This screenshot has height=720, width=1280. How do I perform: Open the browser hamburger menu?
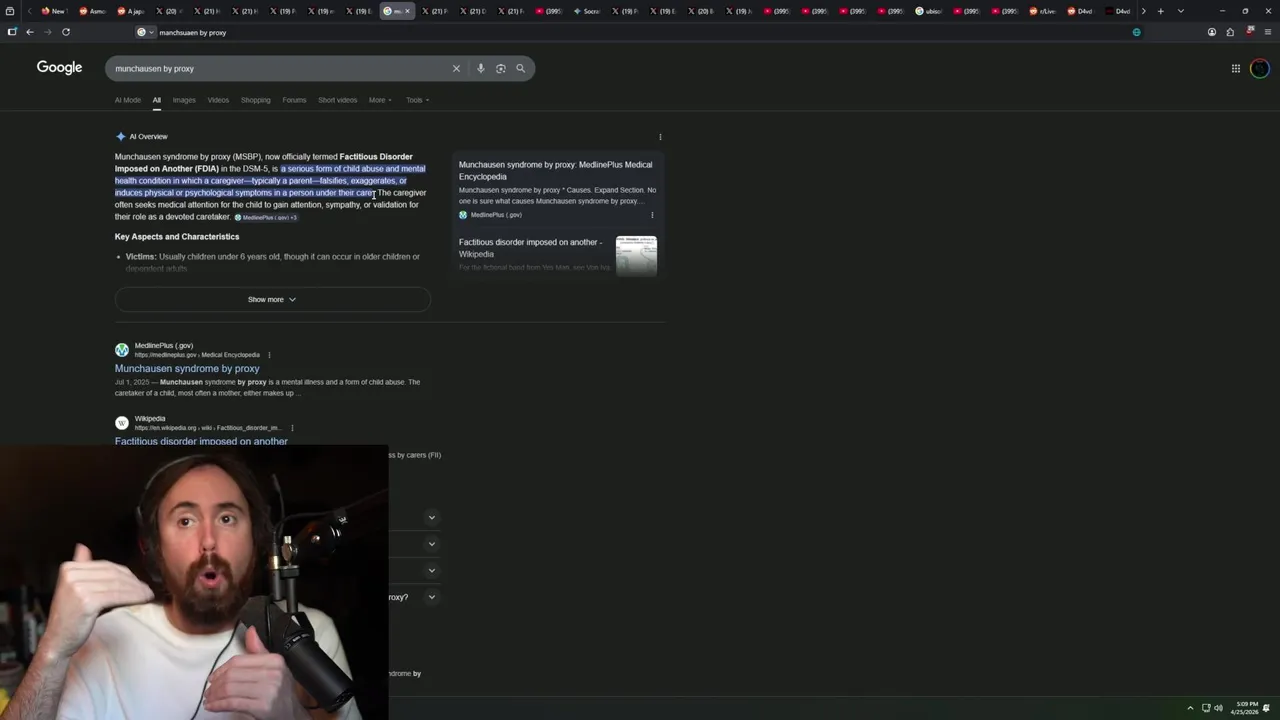click(1267, 32)
